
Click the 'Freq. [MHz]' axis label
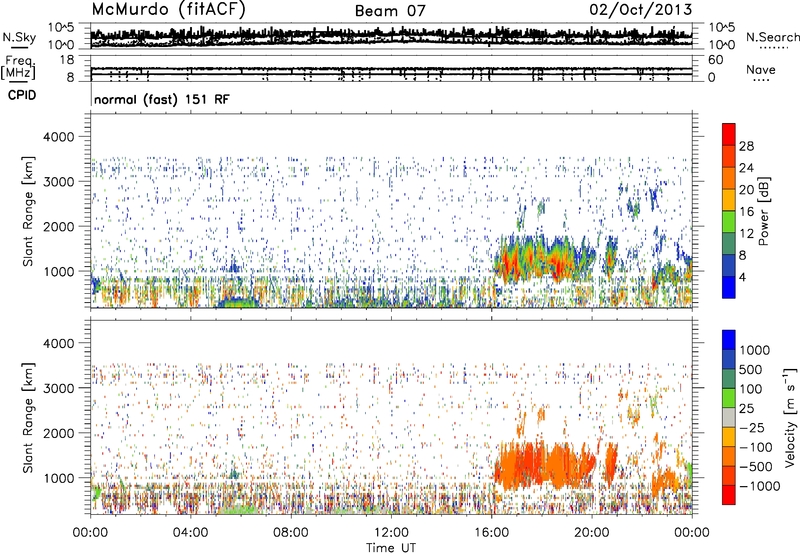[19, 68]
